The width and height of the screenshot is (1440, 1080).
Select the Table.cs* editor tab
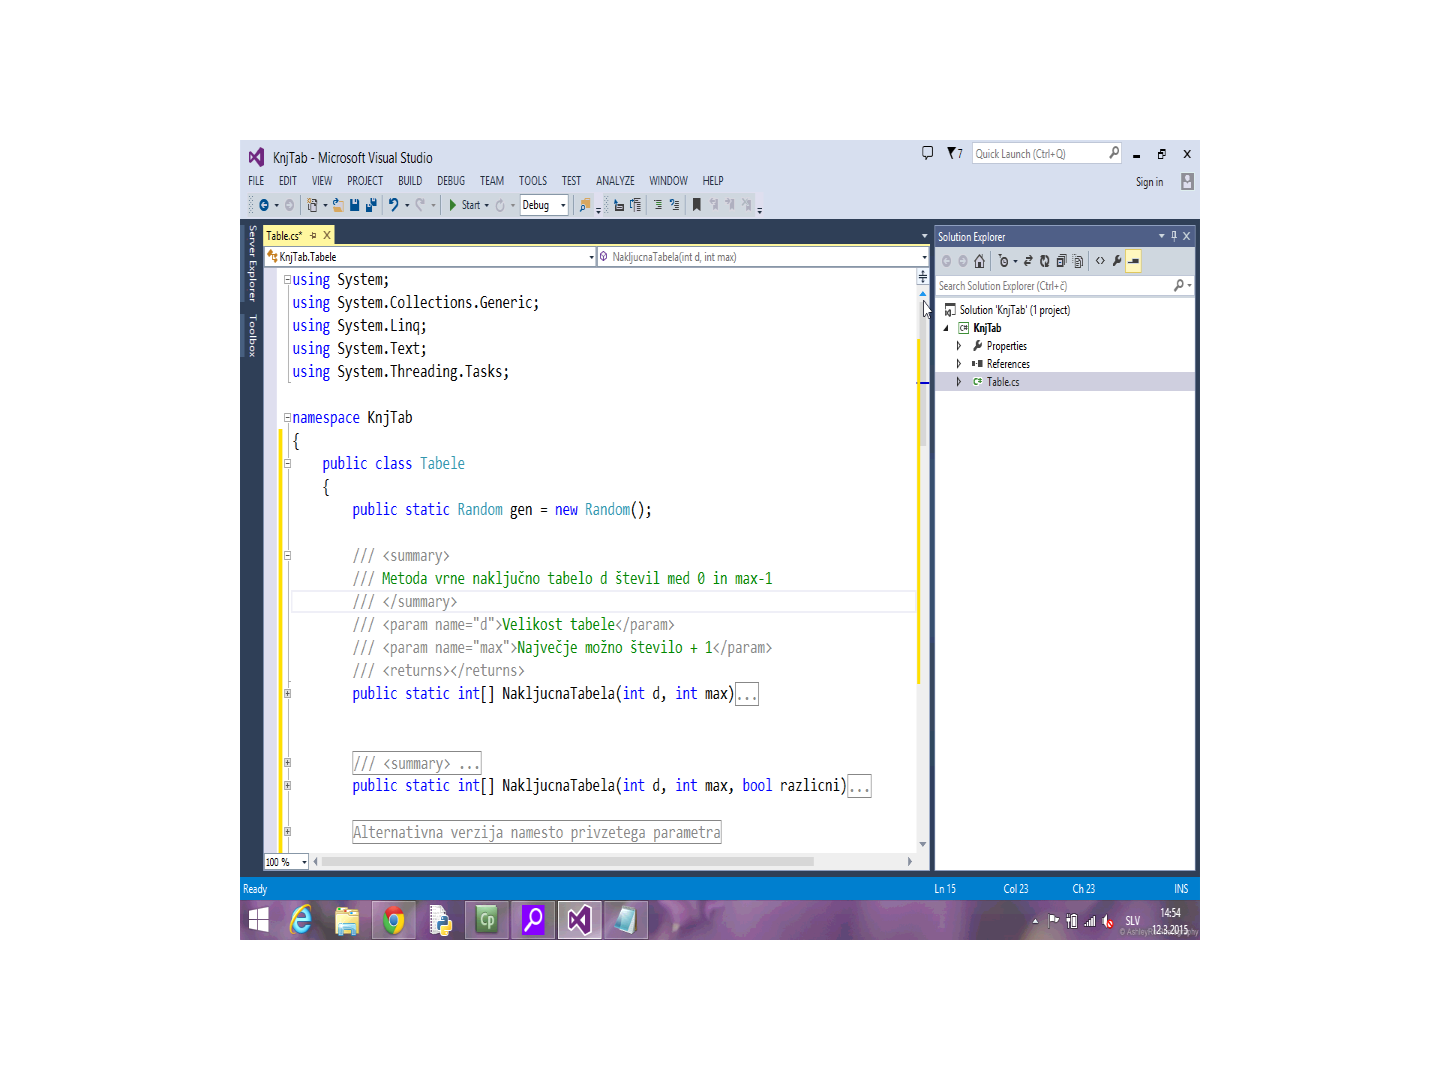(284, 236)
